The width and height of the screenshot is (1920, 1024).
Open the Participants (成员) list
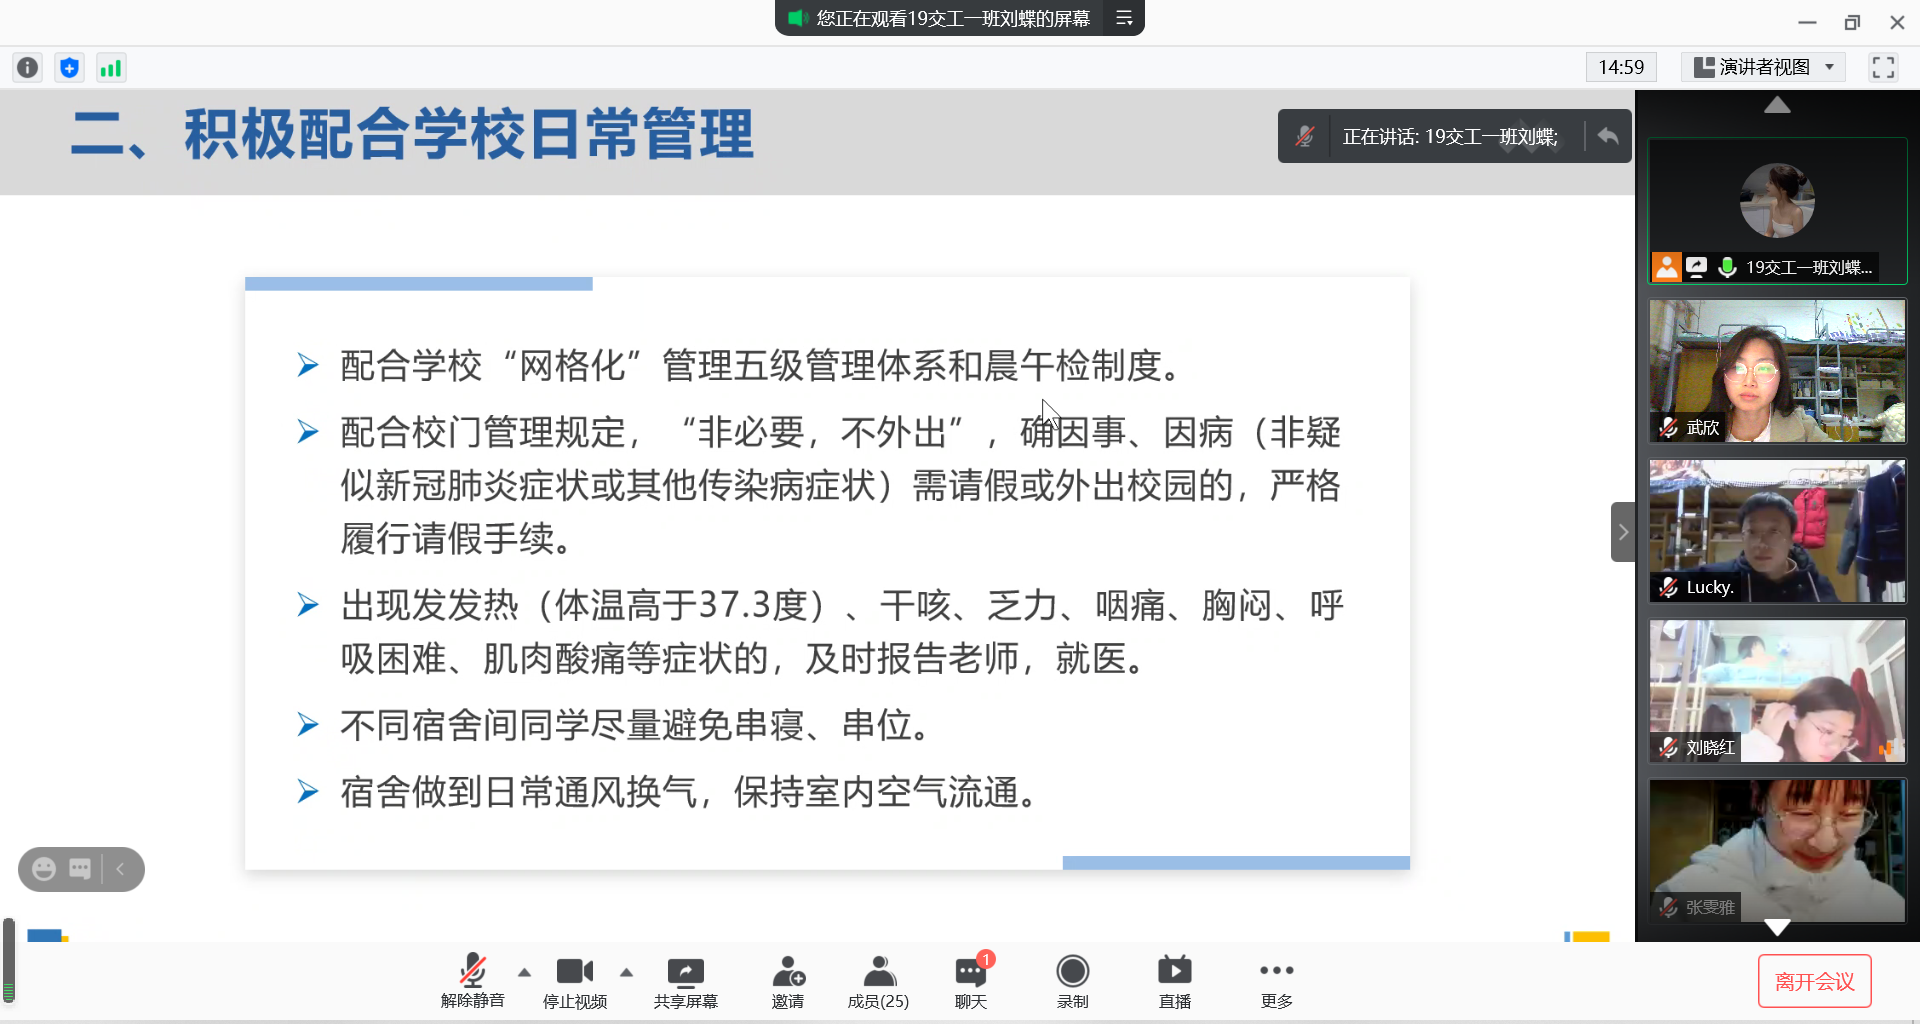[x=878, y=981]
